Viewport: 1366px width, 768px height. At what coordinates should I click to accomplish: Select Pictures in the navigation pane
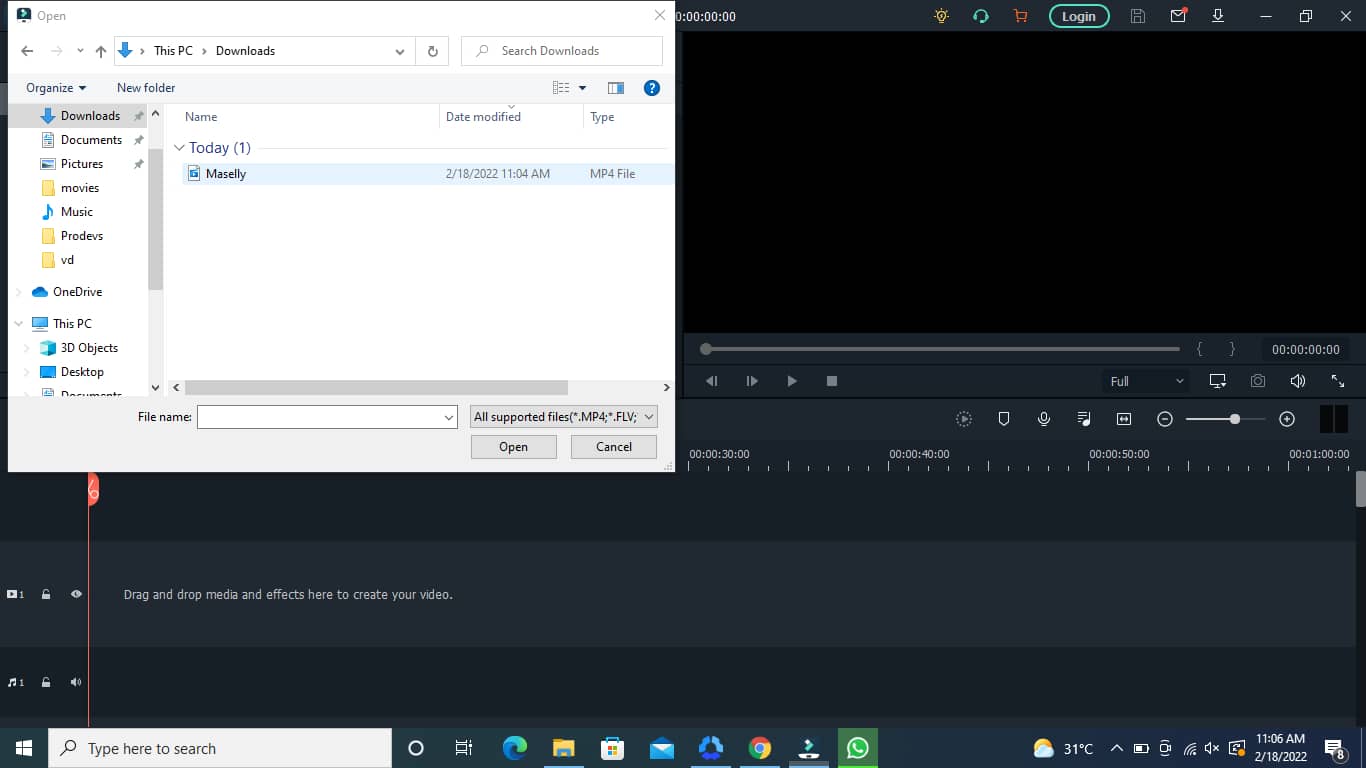[80, 164]
